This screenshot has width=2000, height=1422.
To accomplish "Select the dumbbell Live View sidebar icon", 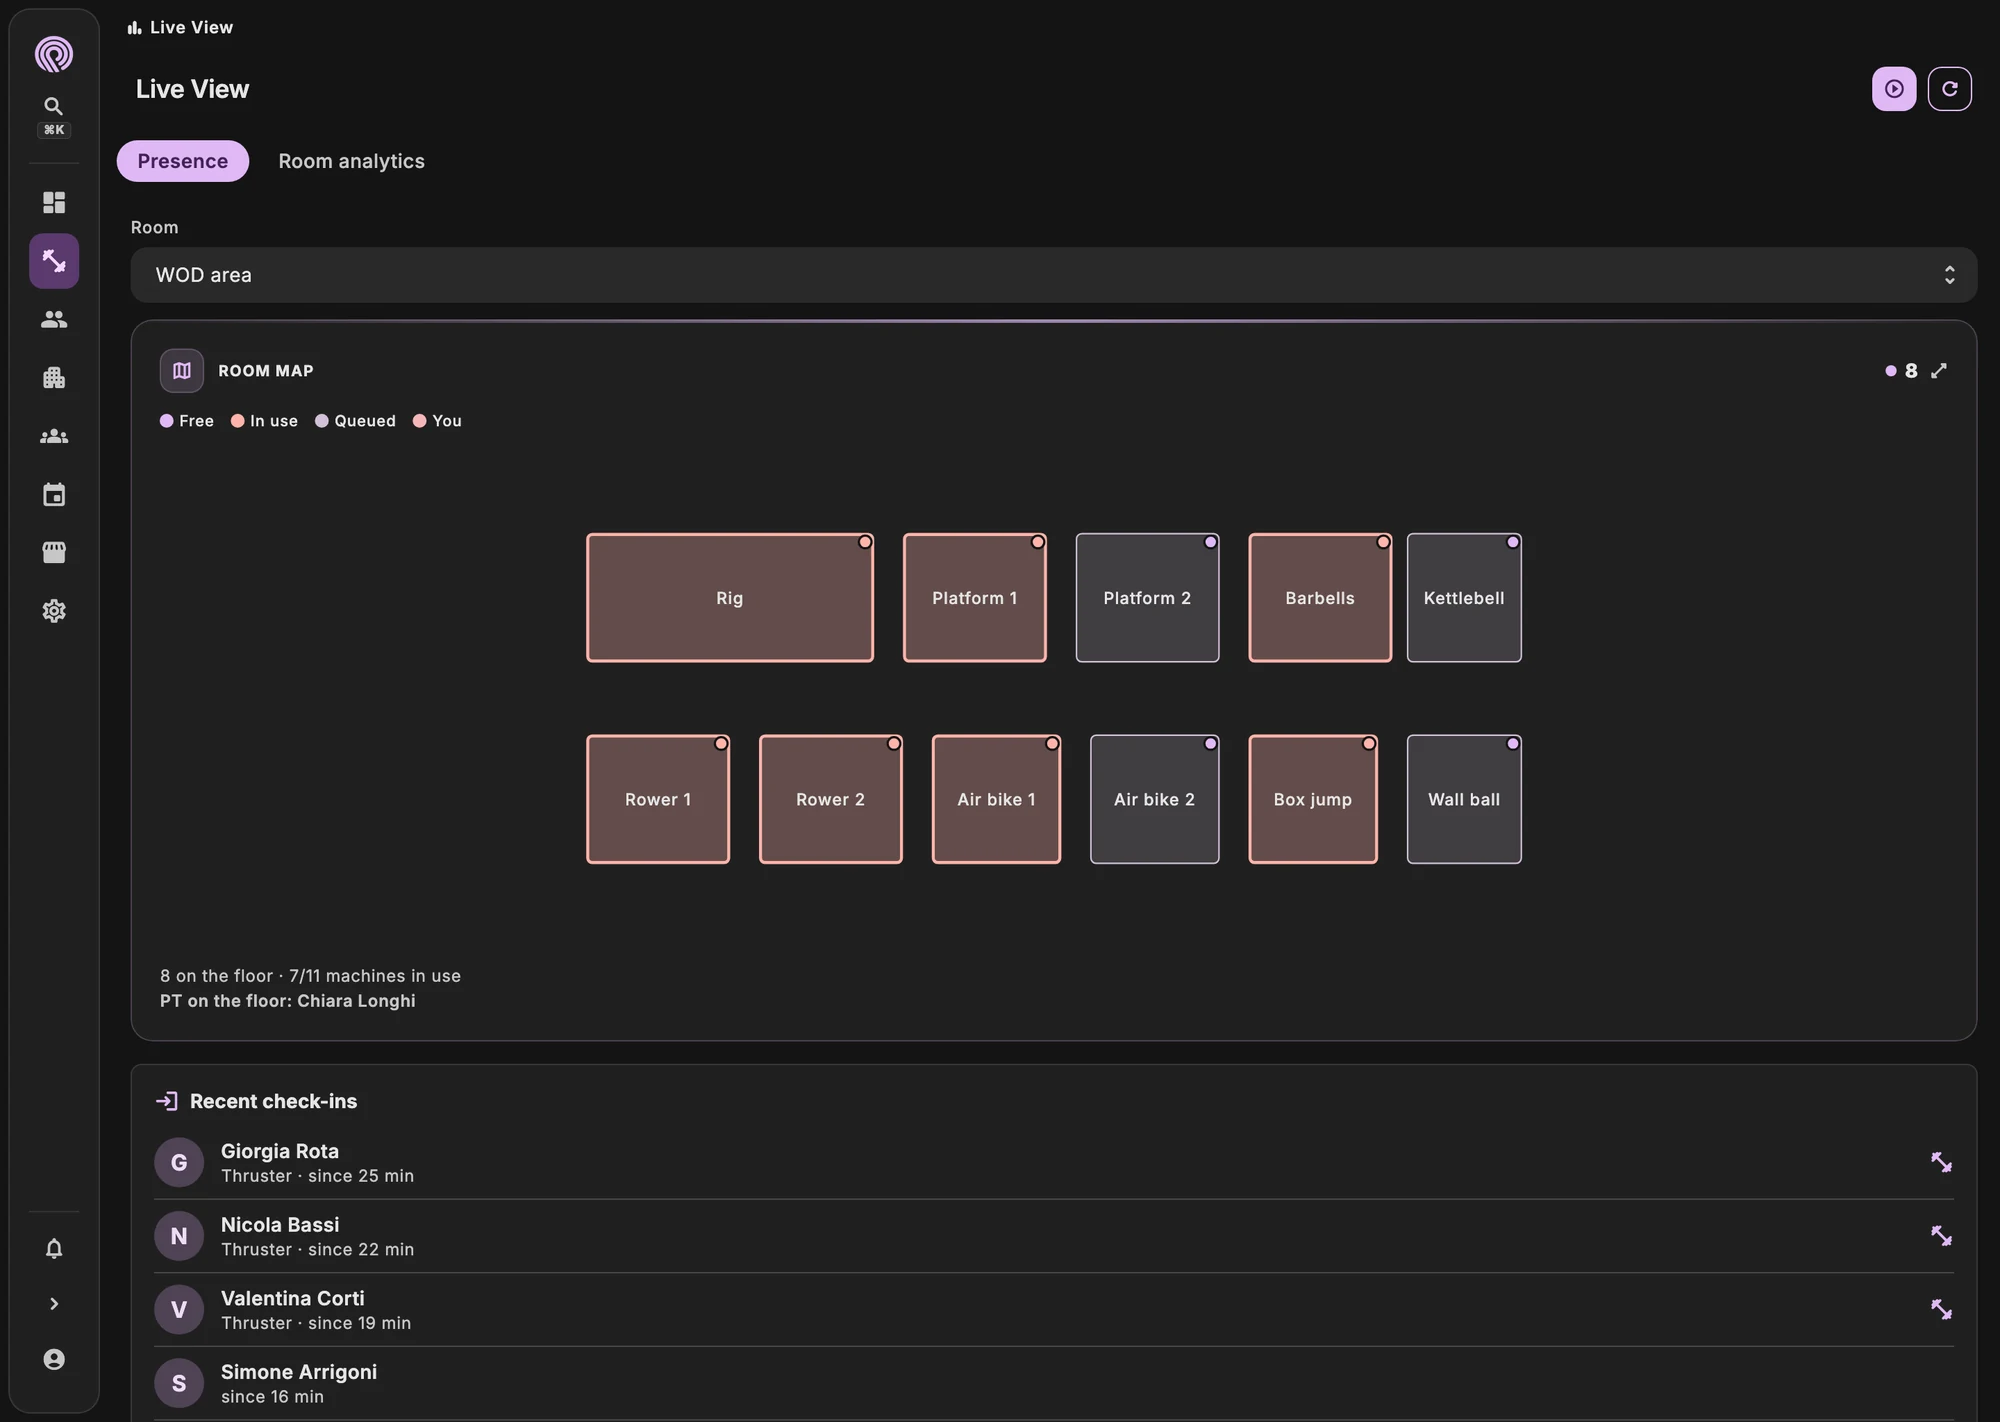I will pyautogui.click(x=54, y=261).
